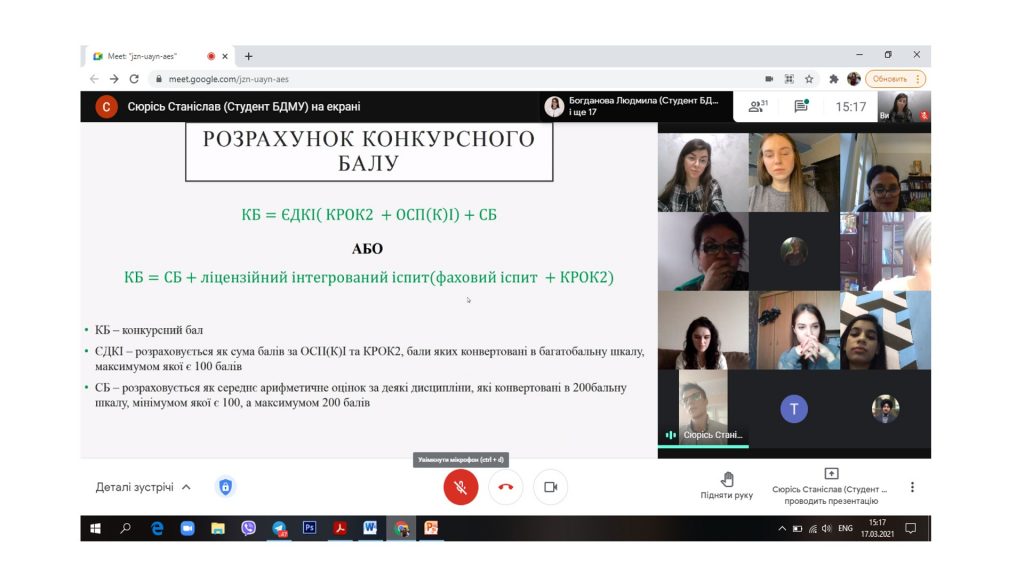
Task: Open the meeting chat panel
Action: [801, 106]
